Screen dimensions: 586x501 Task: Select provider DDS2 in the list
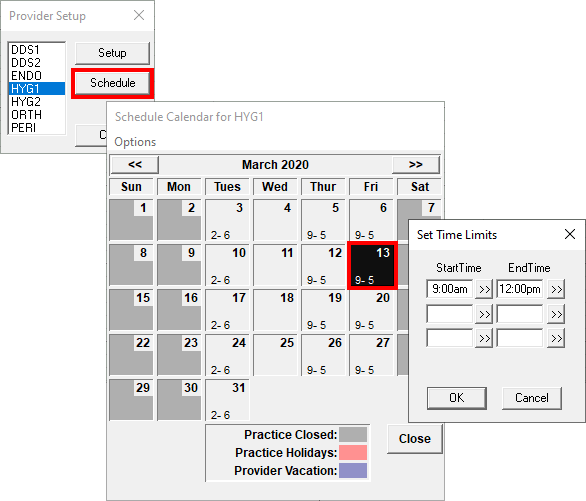tap(36, 62)
